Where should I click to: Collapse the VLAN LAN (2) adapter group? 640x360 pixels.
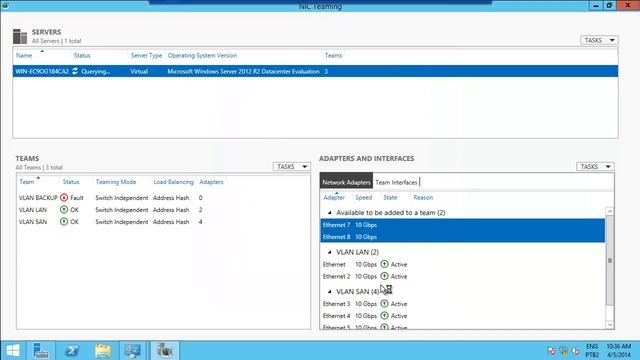click(330, 252)
